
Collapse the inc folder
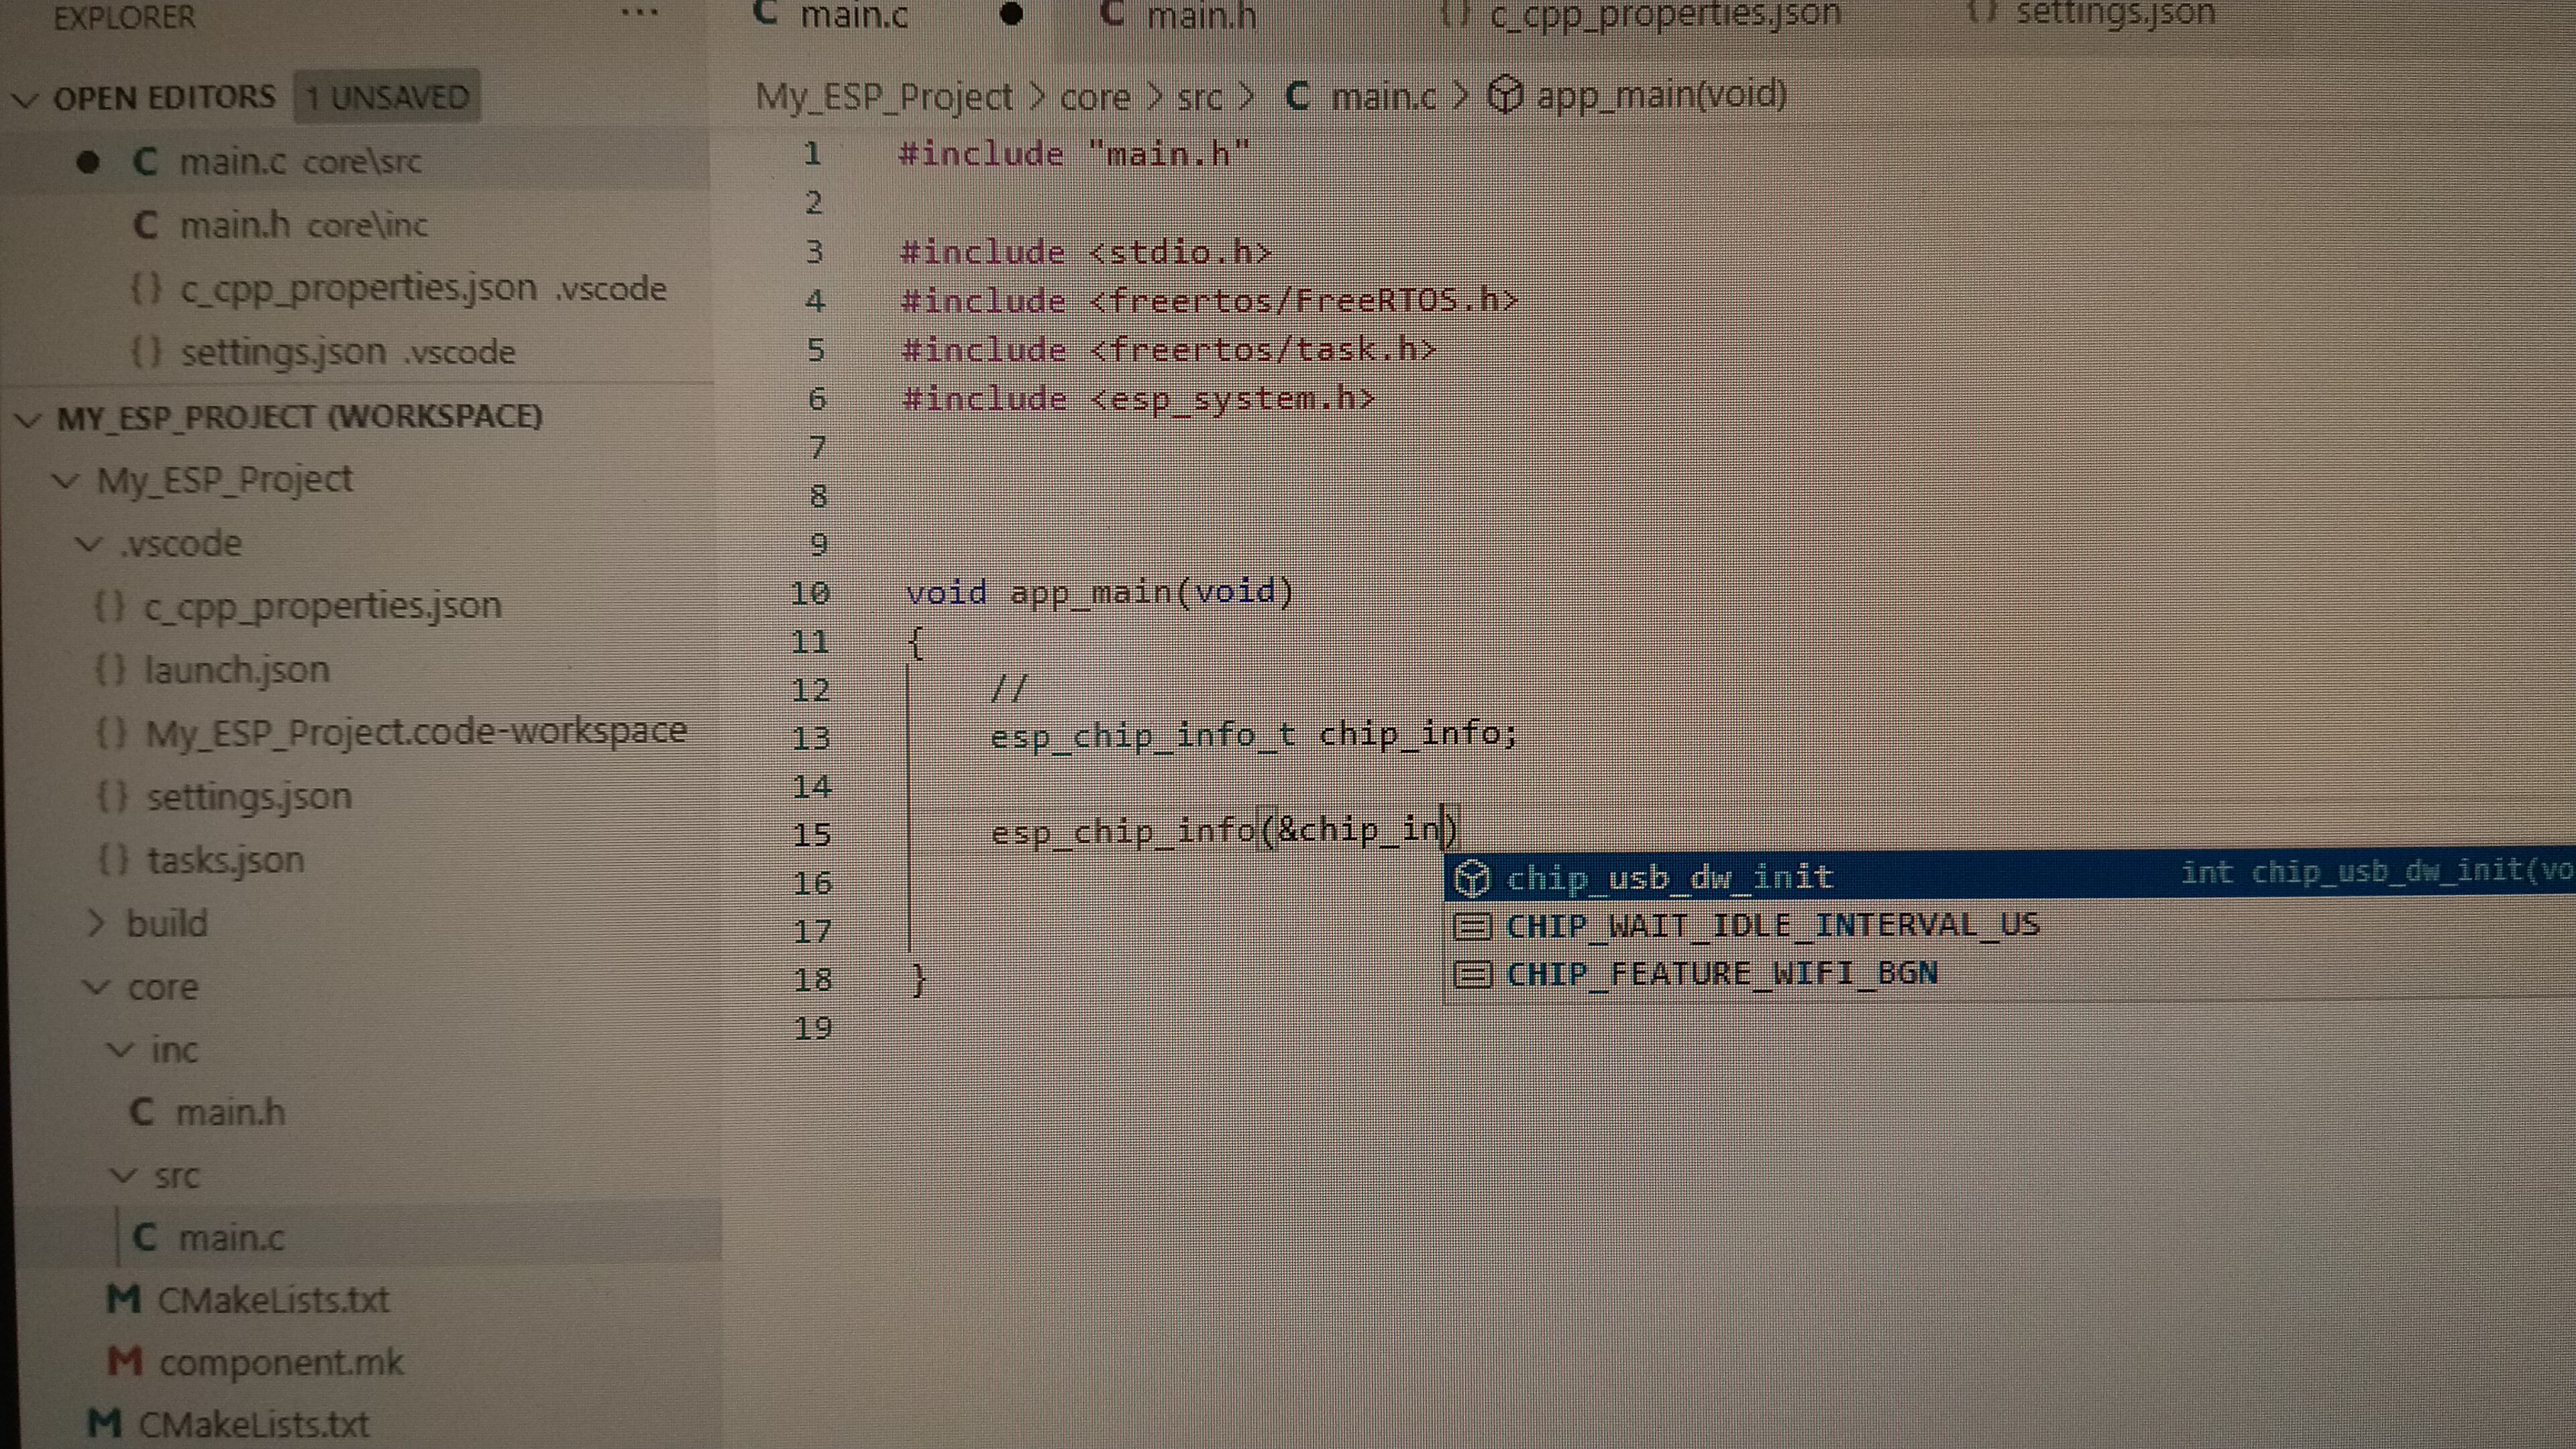coord(120,1050)
